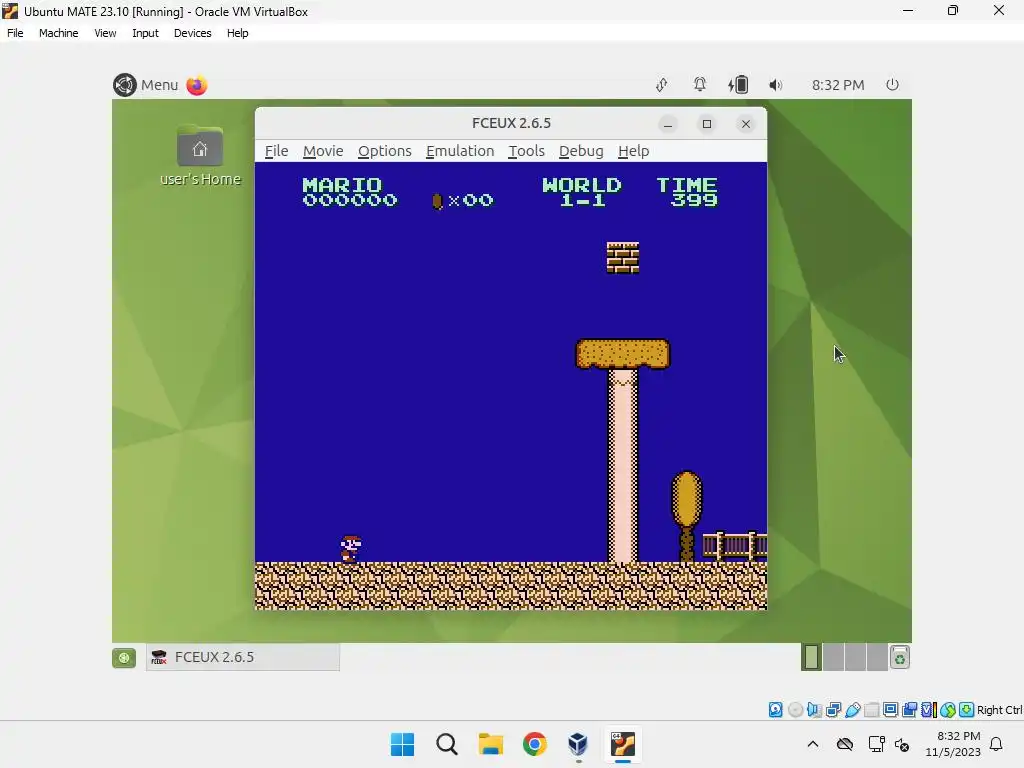Open VirtualBox Help menu
The width and height of the screenshot is (1024, 768).
point(238,33)
